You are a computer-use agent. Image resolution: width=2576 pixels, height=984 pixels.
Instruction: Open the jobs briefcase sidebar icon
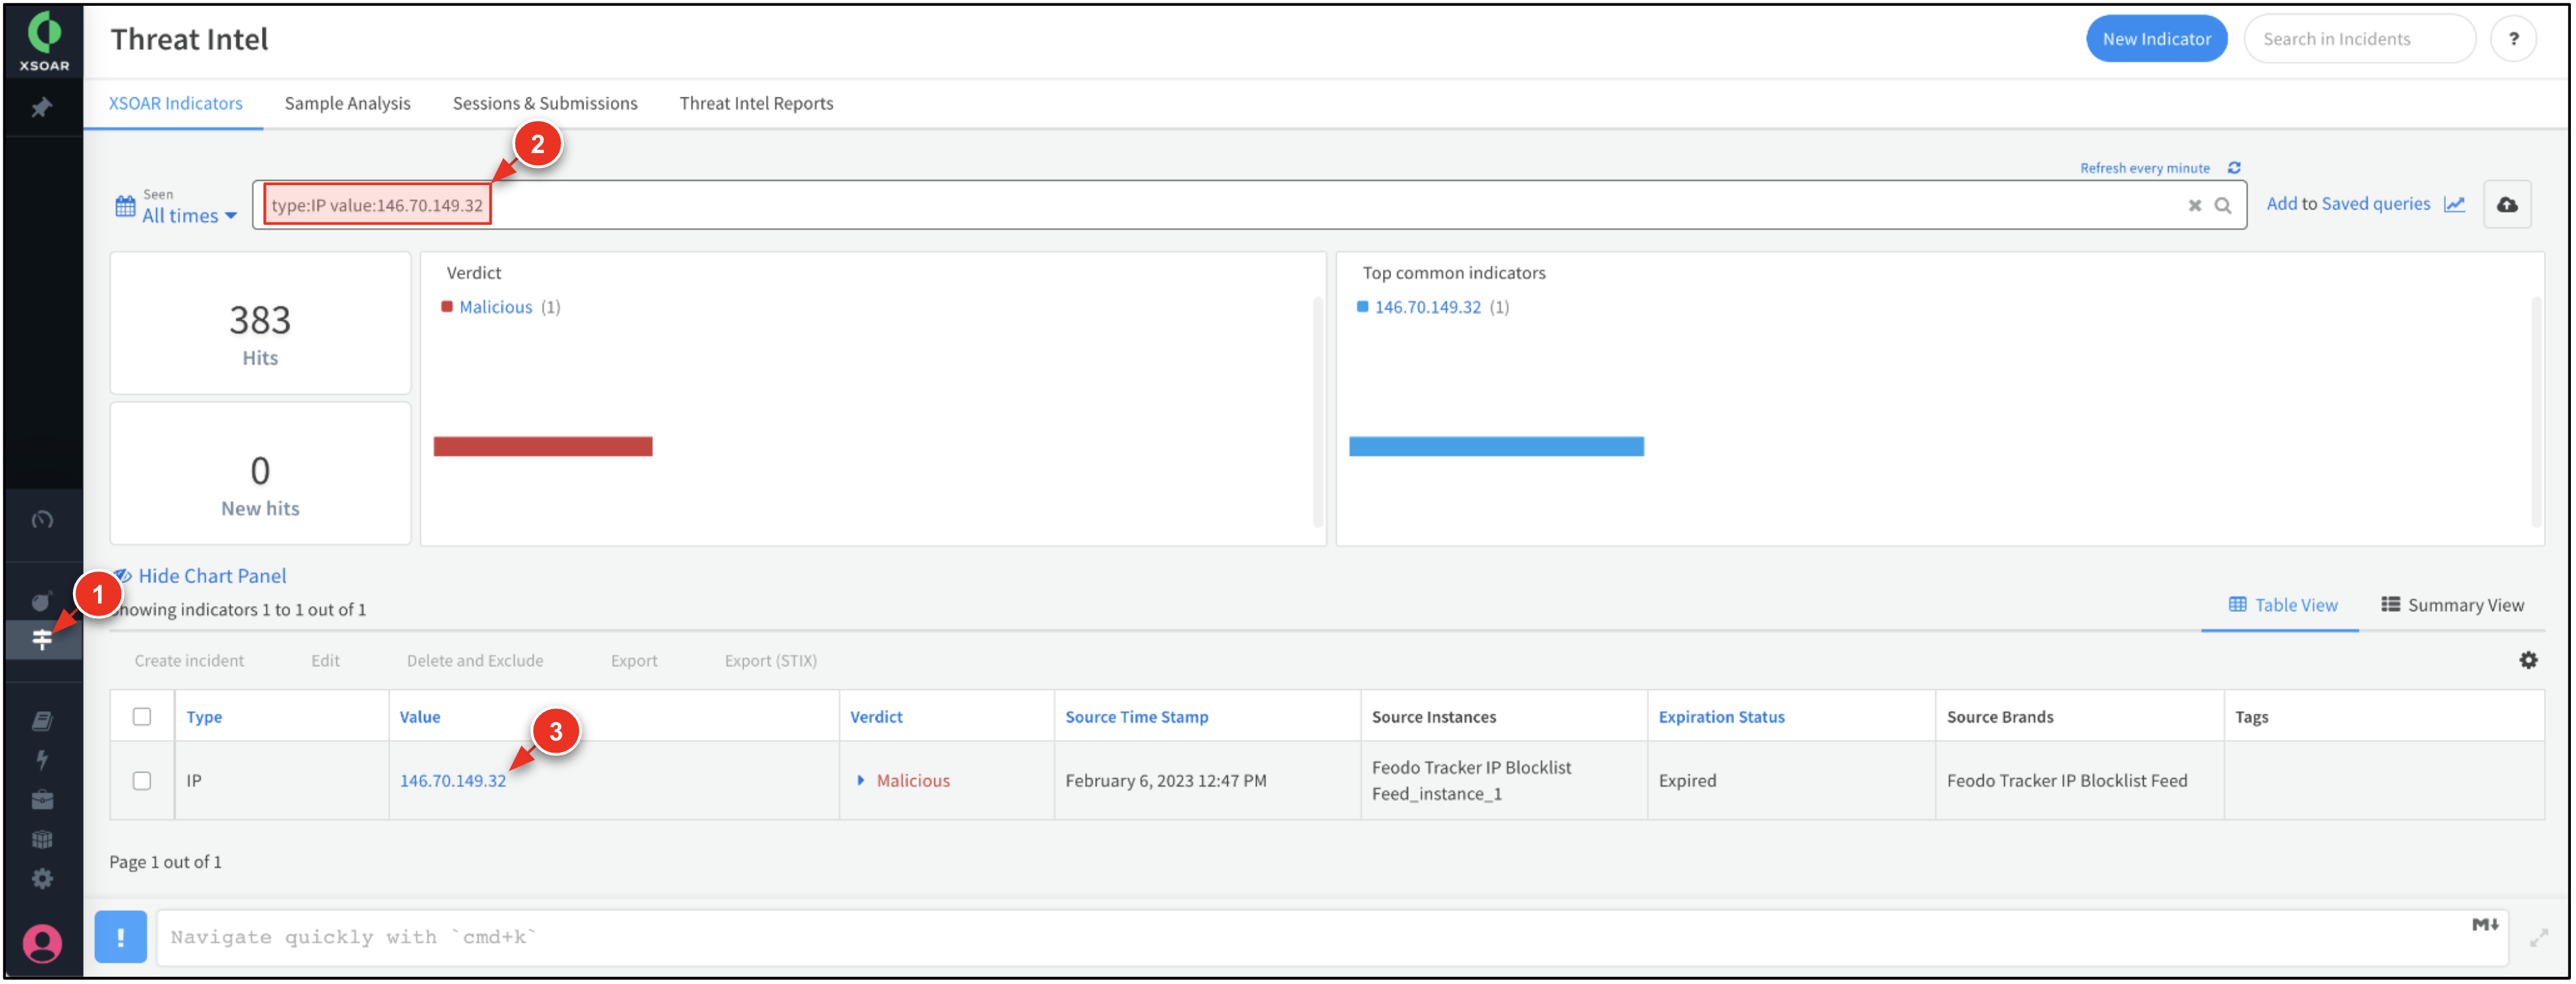(42, 801)
